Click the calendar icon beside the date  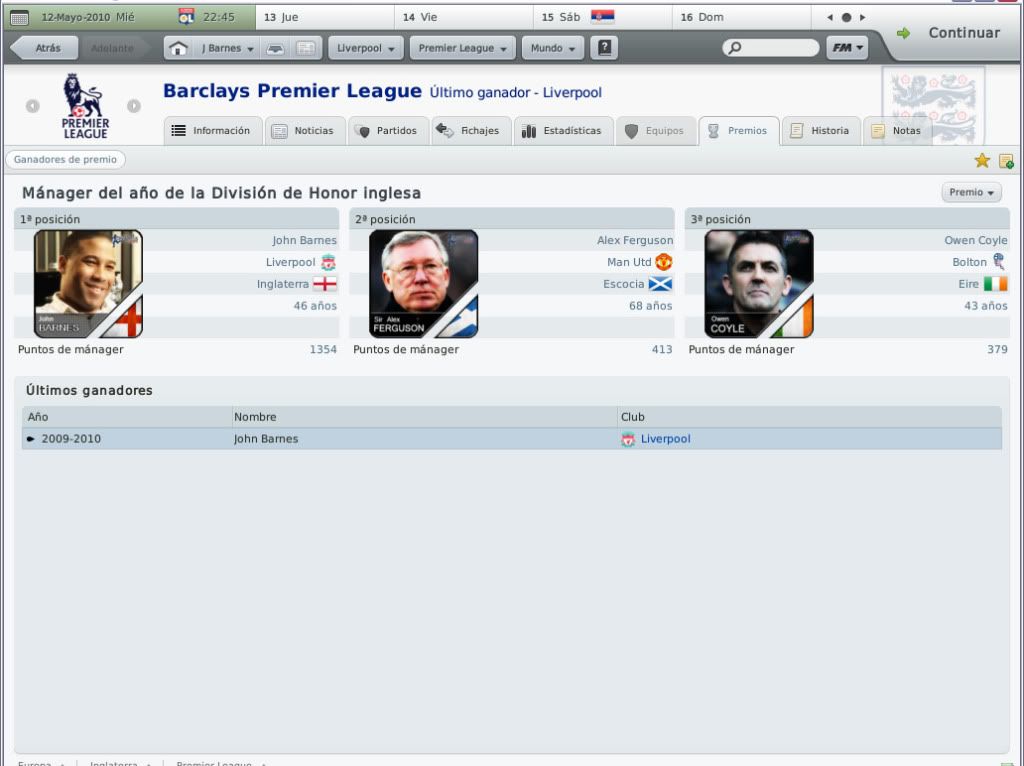(x=20, y=18)
